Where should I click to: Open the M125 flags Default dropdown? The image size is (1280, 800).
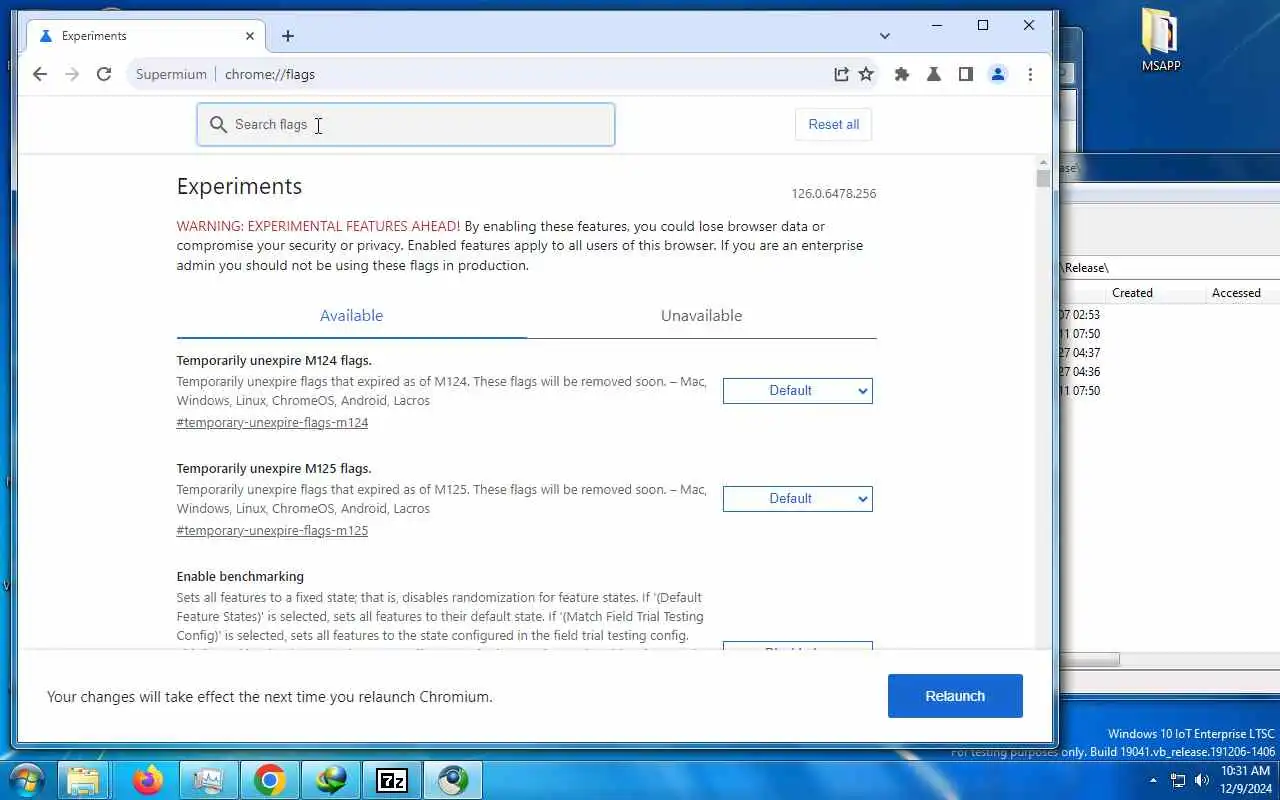click(798, 499)
